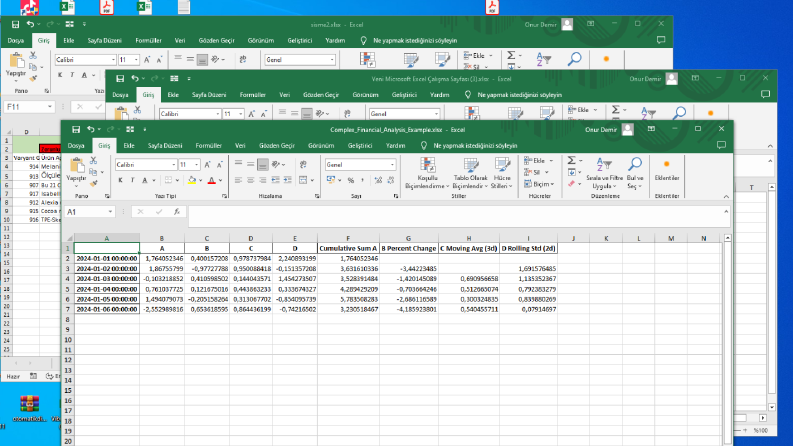The height and width of the screenshot is (446, 793).
Task: Click Bul ve Seç magnifier in front window
Action: click(x=635, y=164)
